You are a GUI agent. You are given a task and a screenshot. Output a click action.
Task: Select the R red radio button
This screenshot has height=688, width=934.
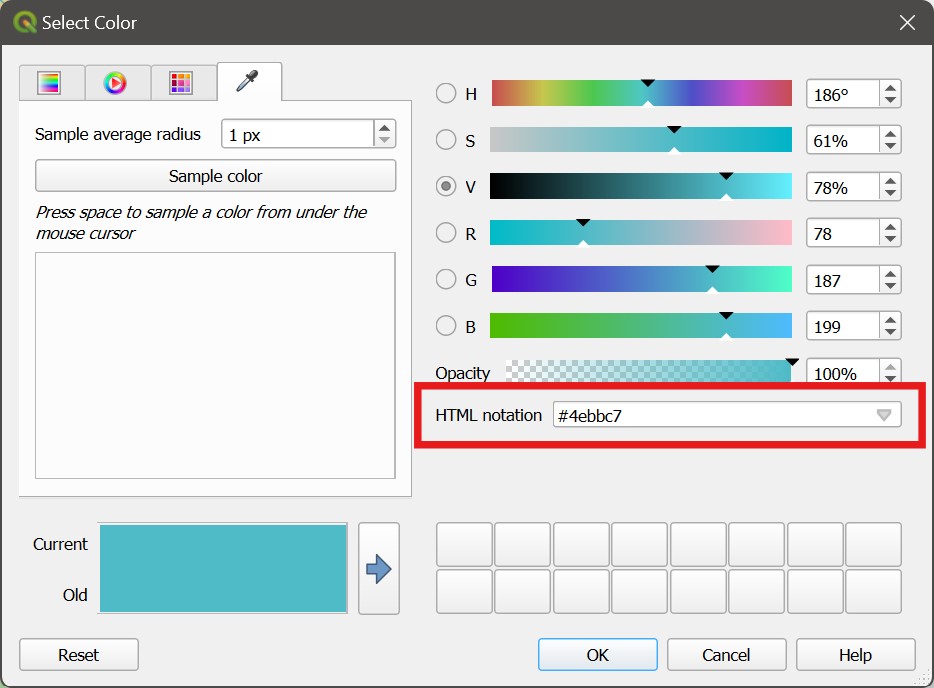[446, 233]
